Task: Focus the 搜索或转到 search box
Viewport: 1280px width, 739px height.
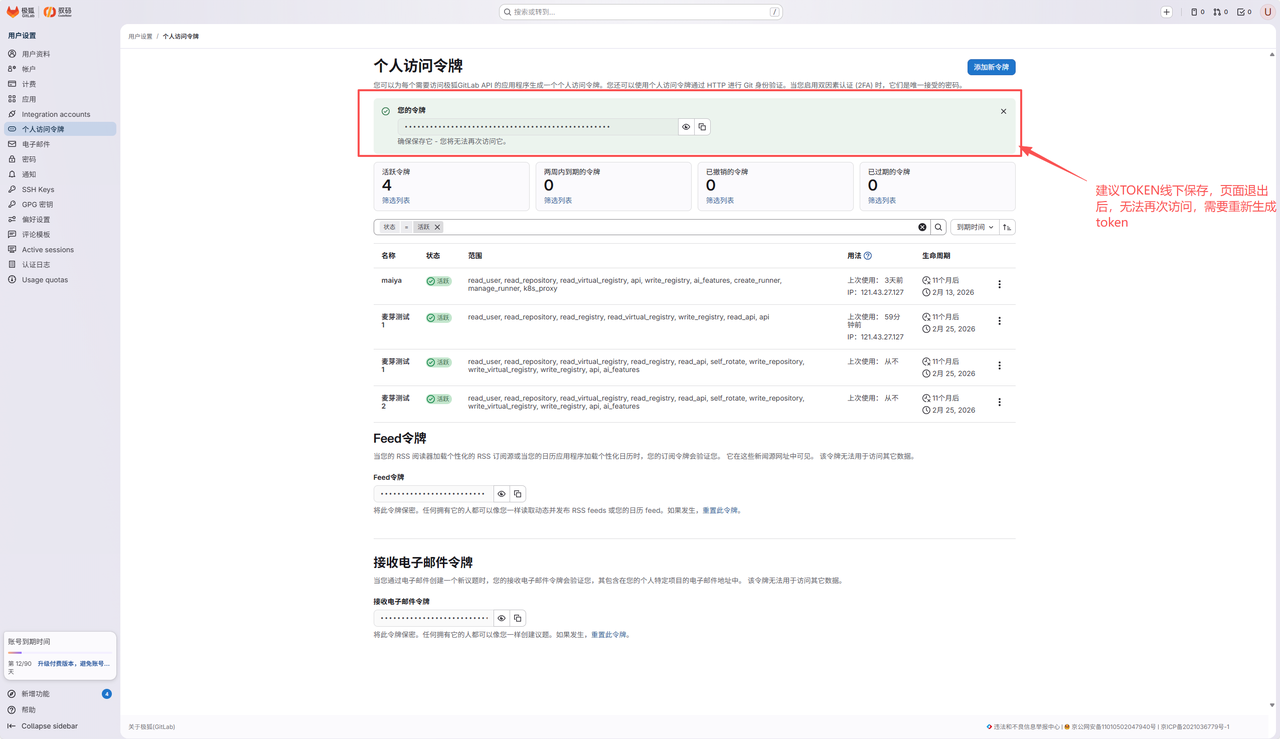Action: 641,12
